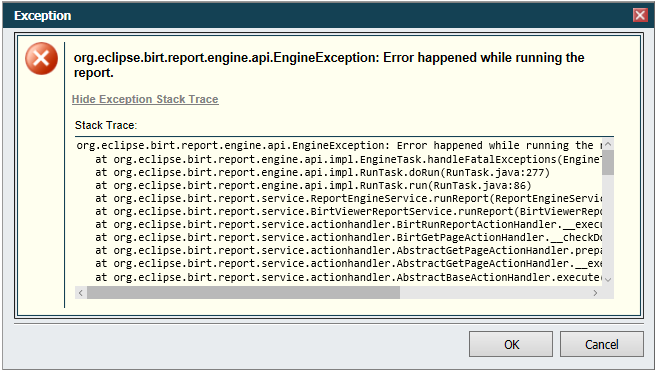The width and height of the screenshot is (655, 370).
Task: Click the RunTask.doRun(RunTask.java:277) line
Action: pyautogui.click(x=322, y=172)
